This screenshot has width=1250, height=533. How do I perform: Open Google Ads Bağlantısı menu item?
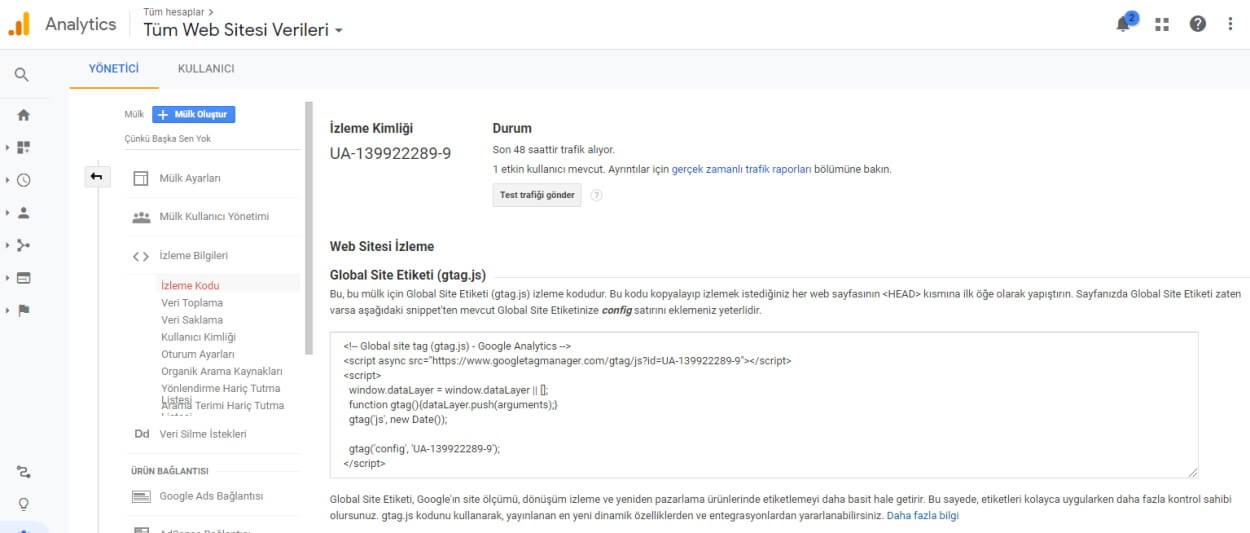click(x=212, y=496)
